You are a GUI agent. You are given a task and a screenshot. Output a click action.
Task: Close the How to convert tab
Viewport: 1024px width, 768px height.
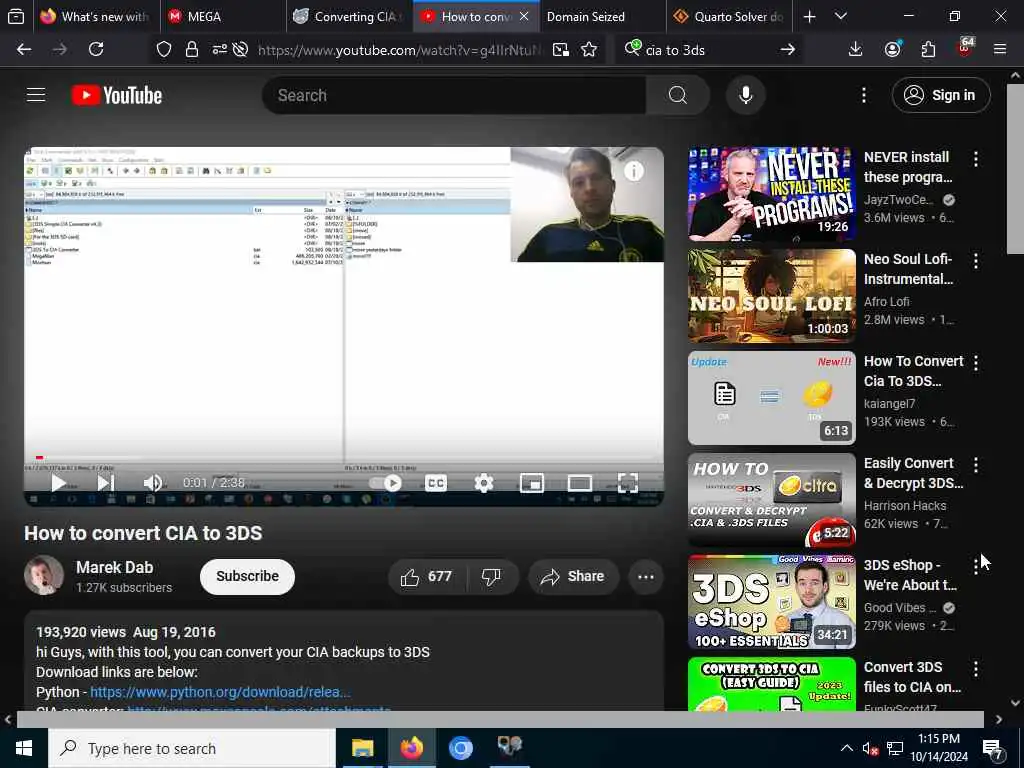click(524, 16)
